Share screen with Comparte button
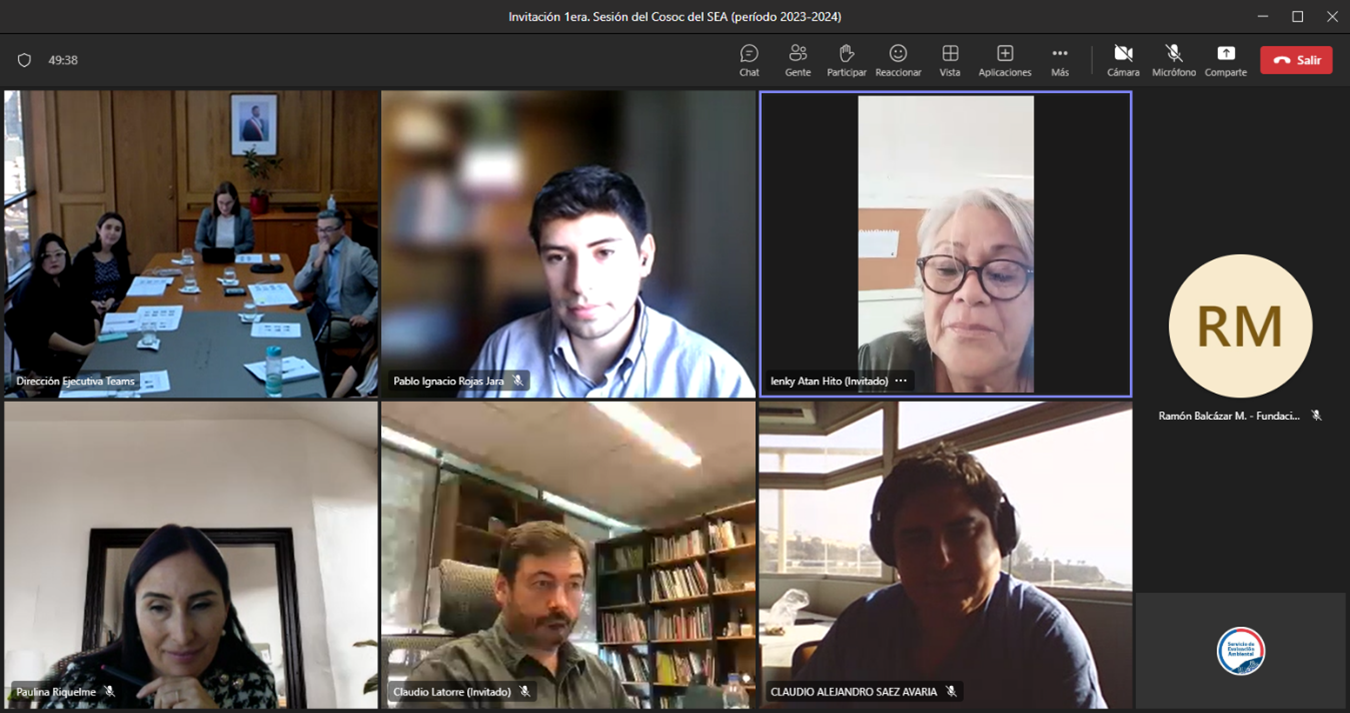 pyautogui.click(x=1225, y=60)
